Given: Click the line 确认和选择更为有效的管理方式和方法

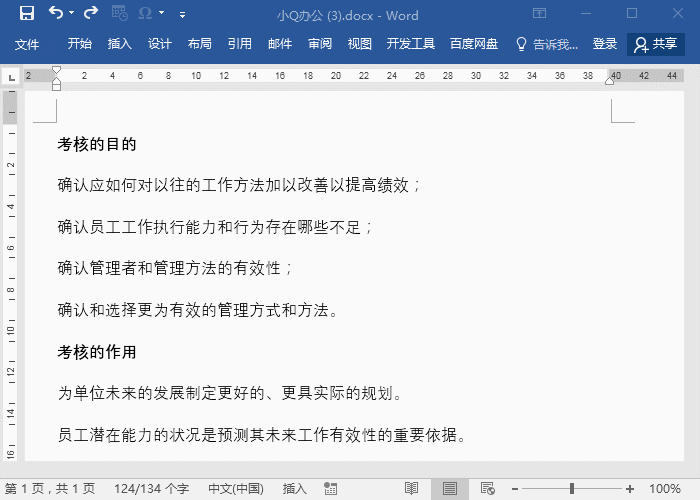Looking at the screenshot, I should click(x=198, y=310).
